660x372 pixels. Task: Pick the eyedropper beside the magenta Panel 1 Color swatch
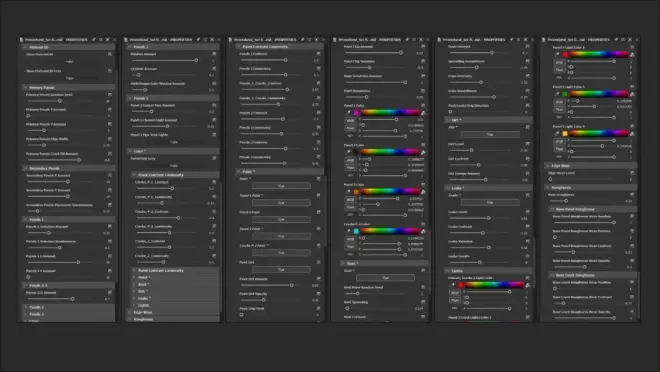point(348,112)
